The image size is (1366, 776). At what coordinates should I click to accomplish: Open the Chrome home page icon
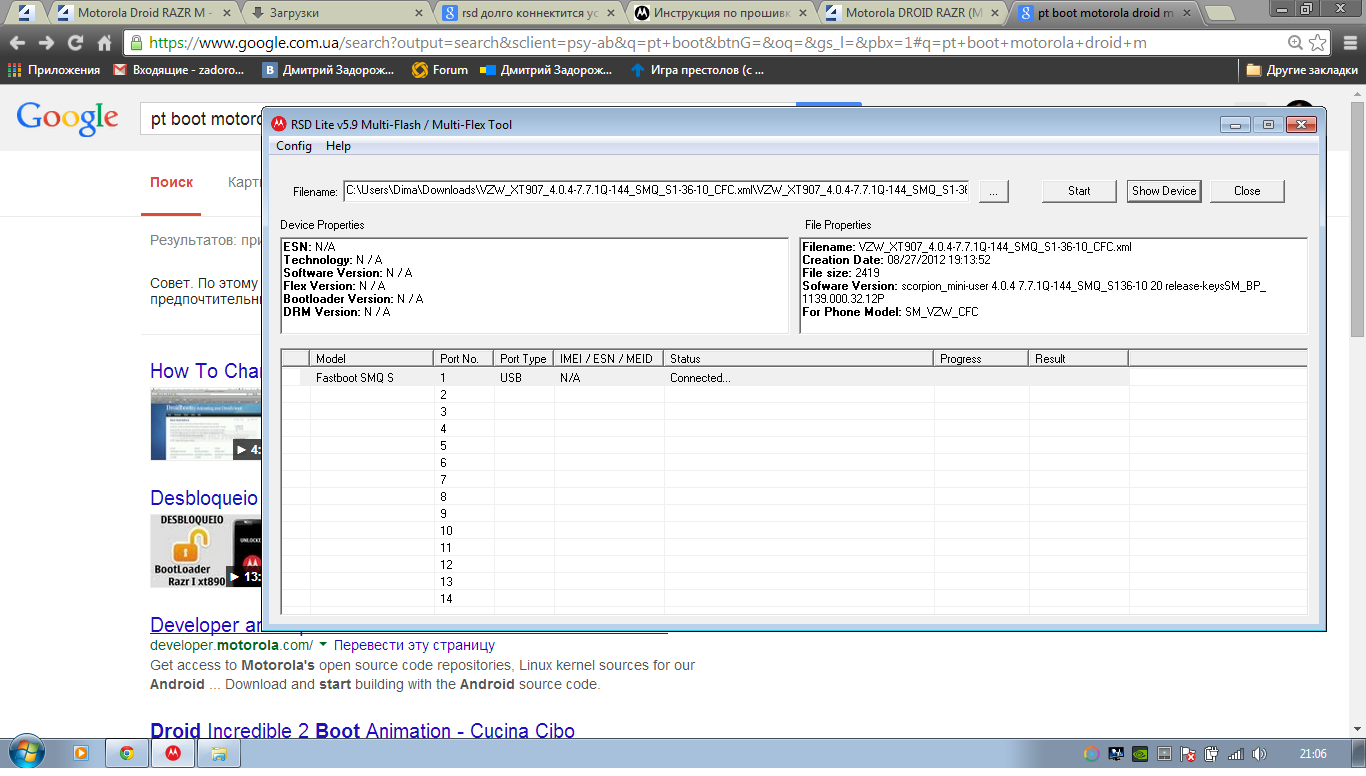coord(104,43)
